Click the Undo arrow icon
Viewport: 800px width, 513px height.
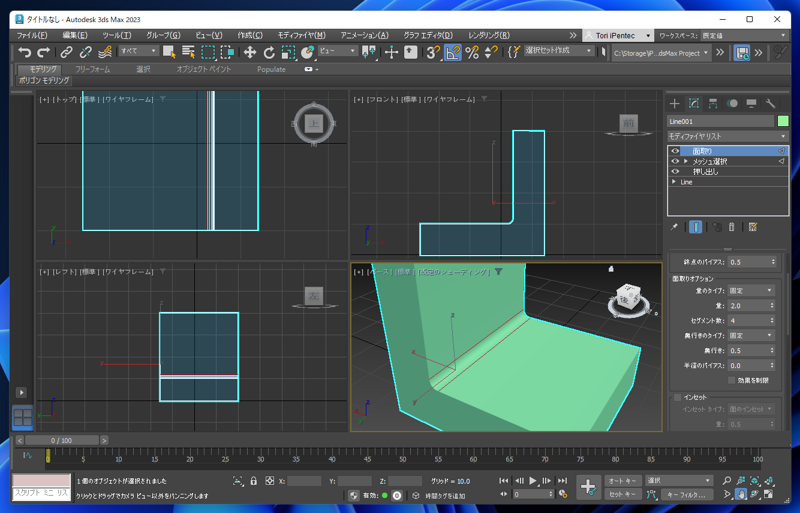coord(24,52)
